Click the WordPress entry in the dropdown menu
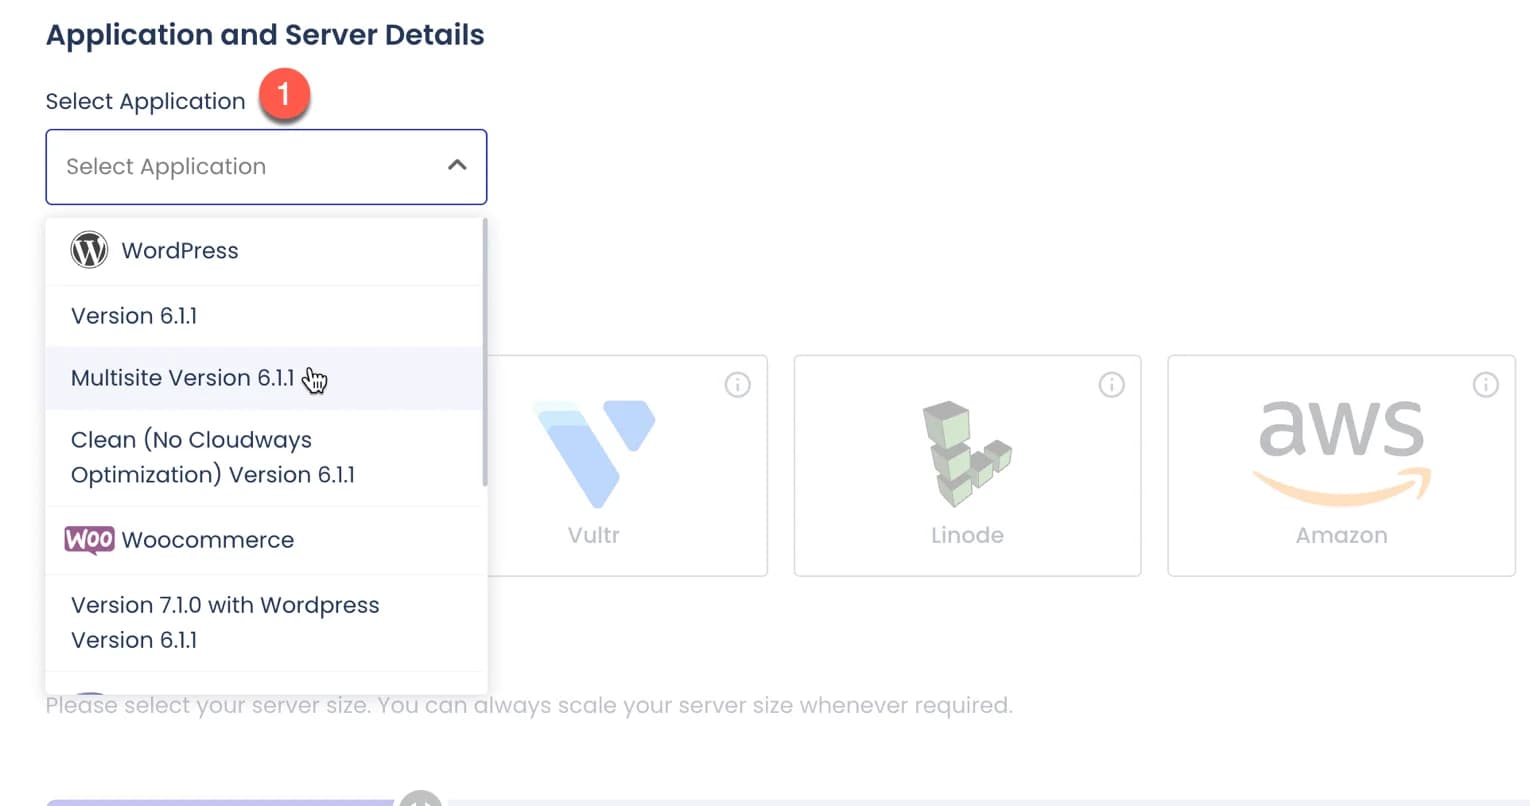1530x806 pixels. [x=179, y=250]
